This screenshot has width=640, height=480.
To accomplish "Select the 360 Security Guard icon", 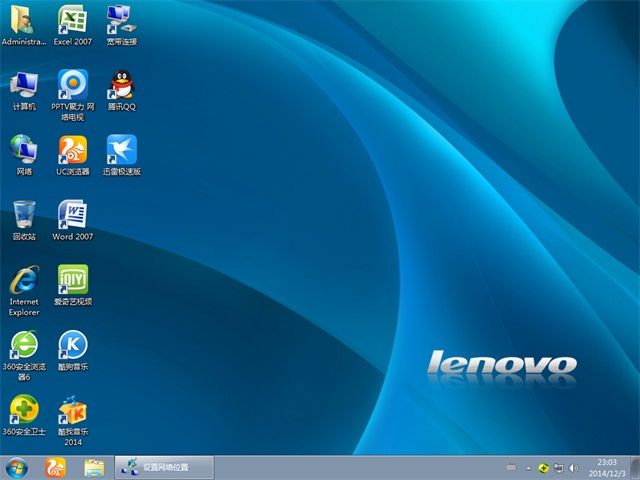I will [x=24, y=410].
